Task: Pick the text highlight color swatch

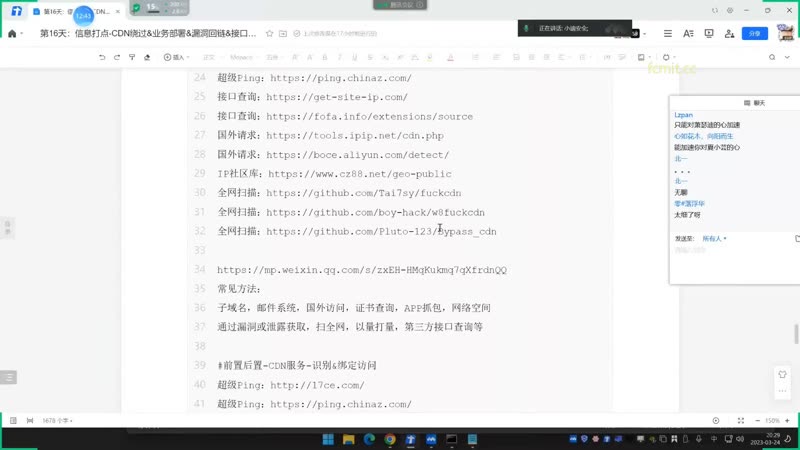Action: [x=430, y=57]
